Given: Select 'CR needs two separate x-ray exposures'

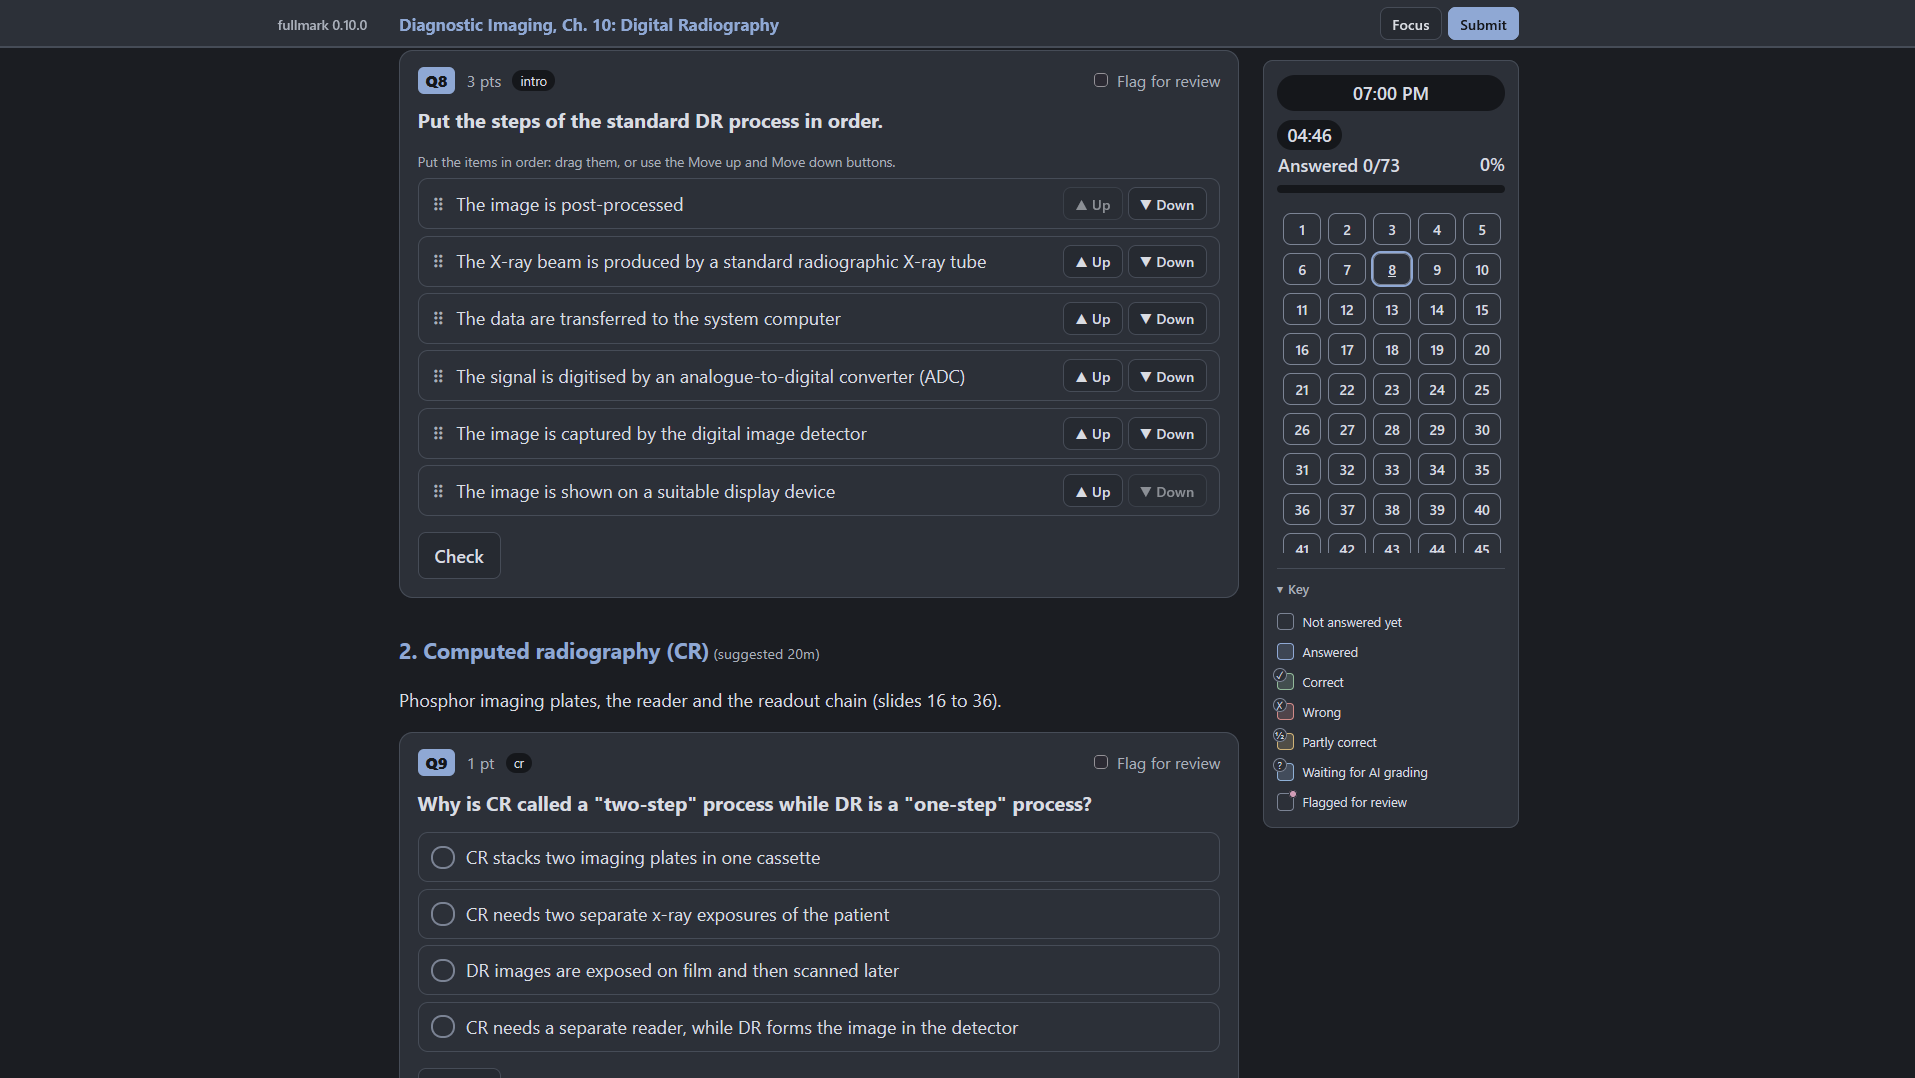Looking at the screenshot, I should (818, 914).
